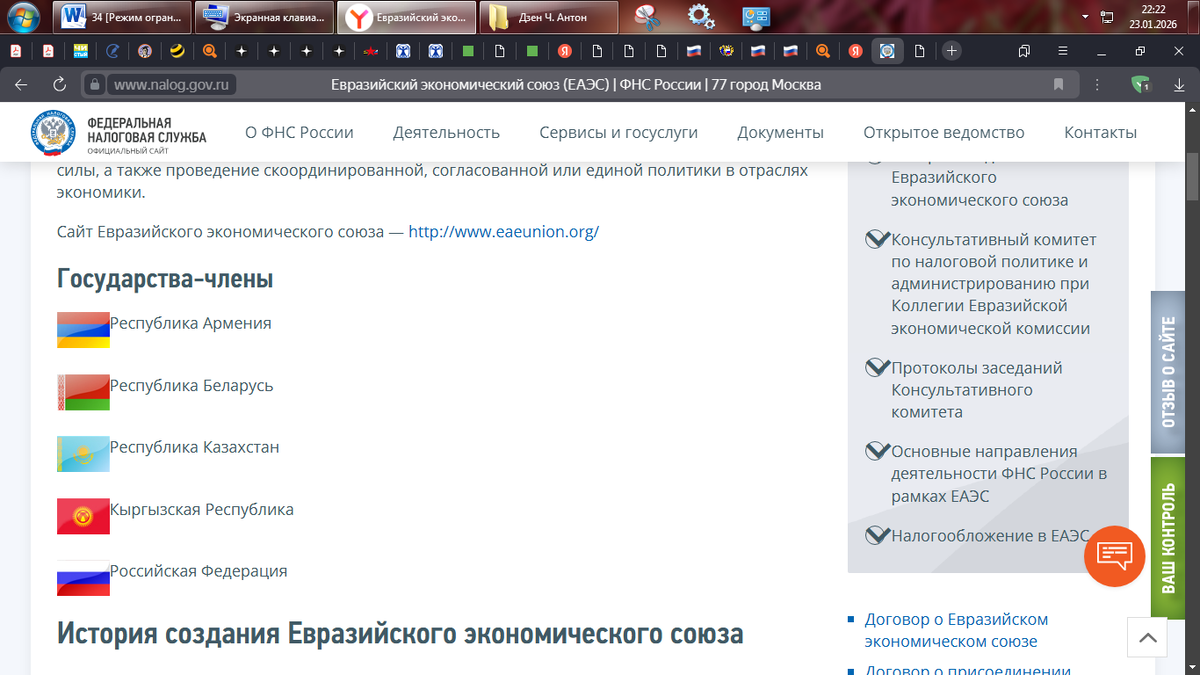This screenshot has width=1200, height=675.
Task: Open Протоколы заседаний Консультативного комитета link
Action: tap(978, 390)
